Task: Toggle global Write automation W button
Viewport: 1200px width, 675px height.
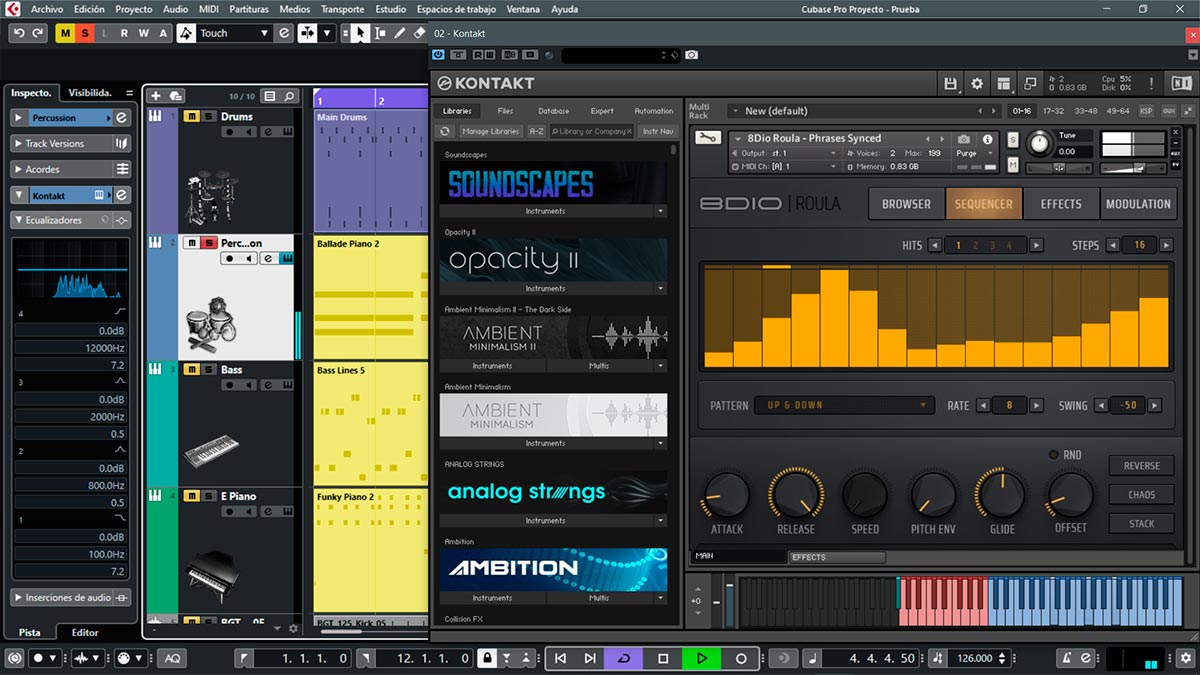Action: (x=144, y=33)
